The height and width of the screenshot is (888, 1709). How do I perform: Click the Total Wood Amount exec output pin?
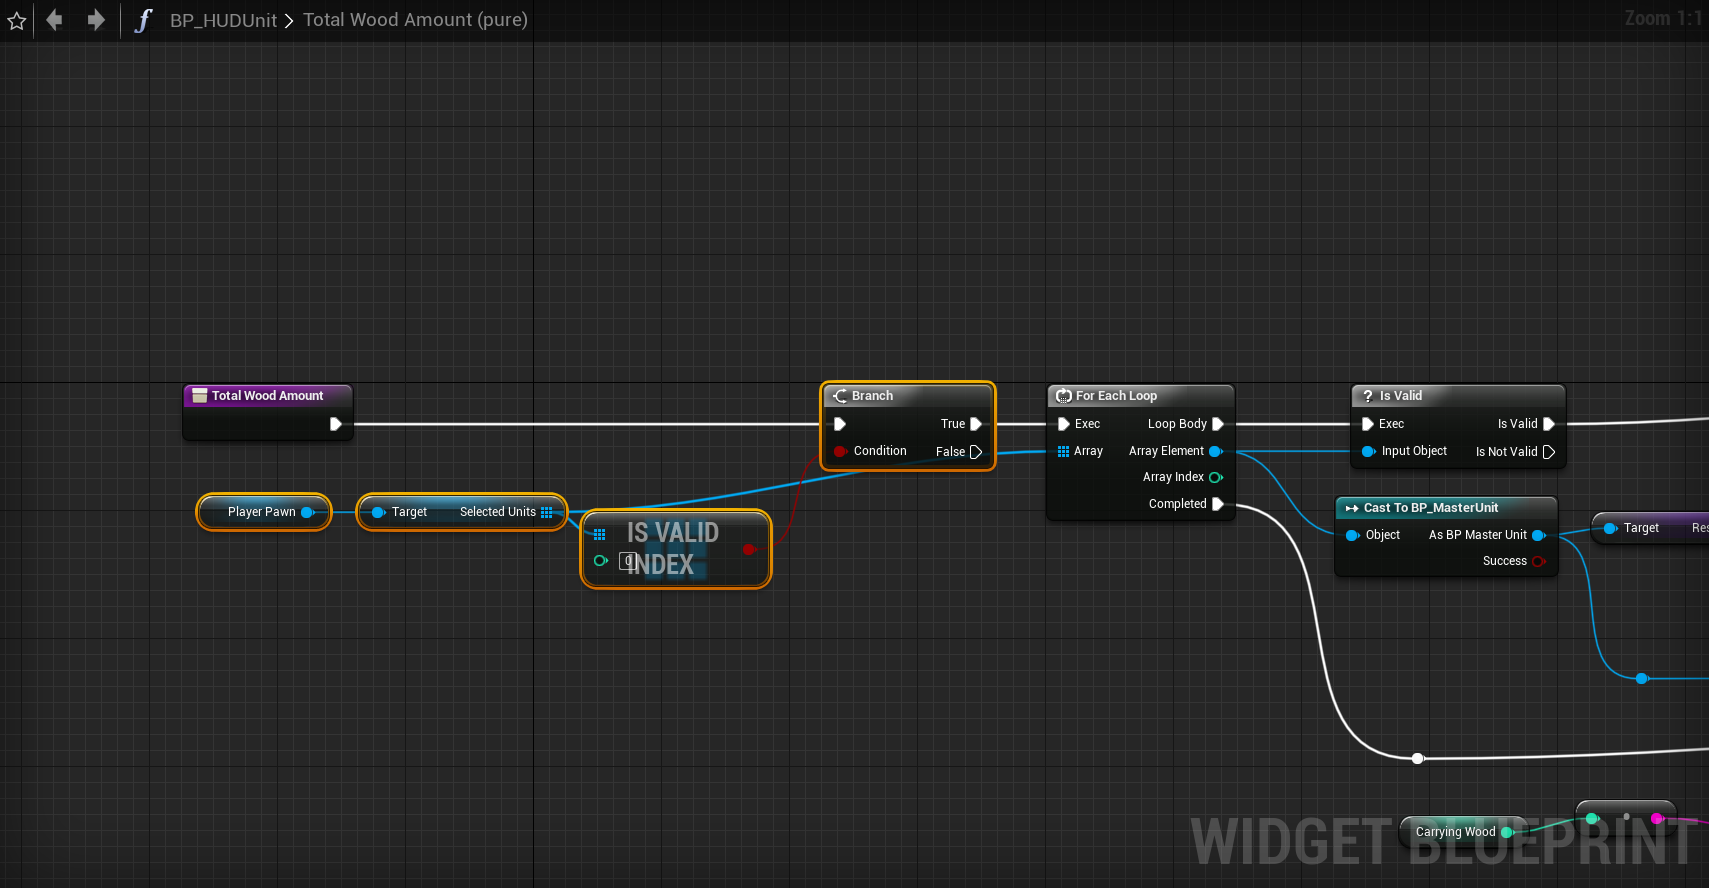click(336, 424)
